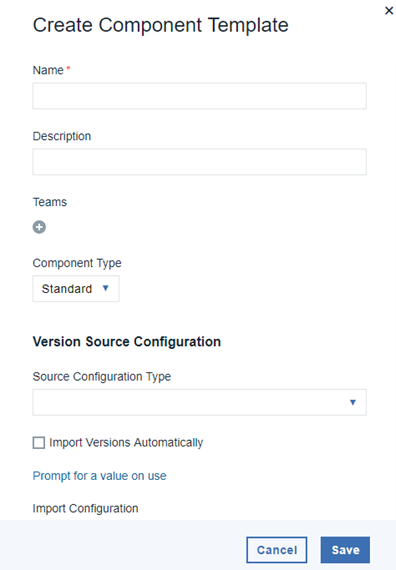Click the Import Configuration label
396x570 pixels.
pos(85,508)
